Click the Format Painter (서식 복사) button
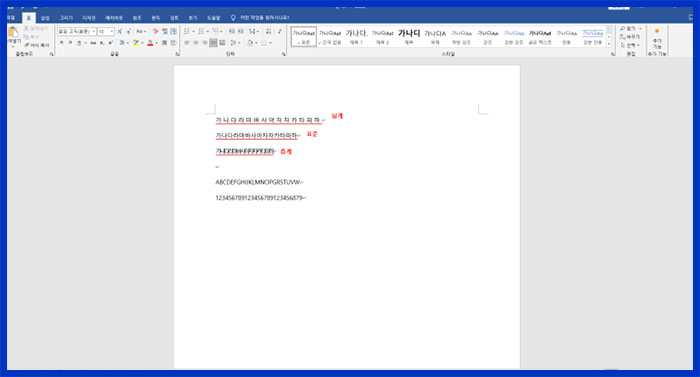Image resolution: width=700 pixels, height=377 pixels. [37, 45]
